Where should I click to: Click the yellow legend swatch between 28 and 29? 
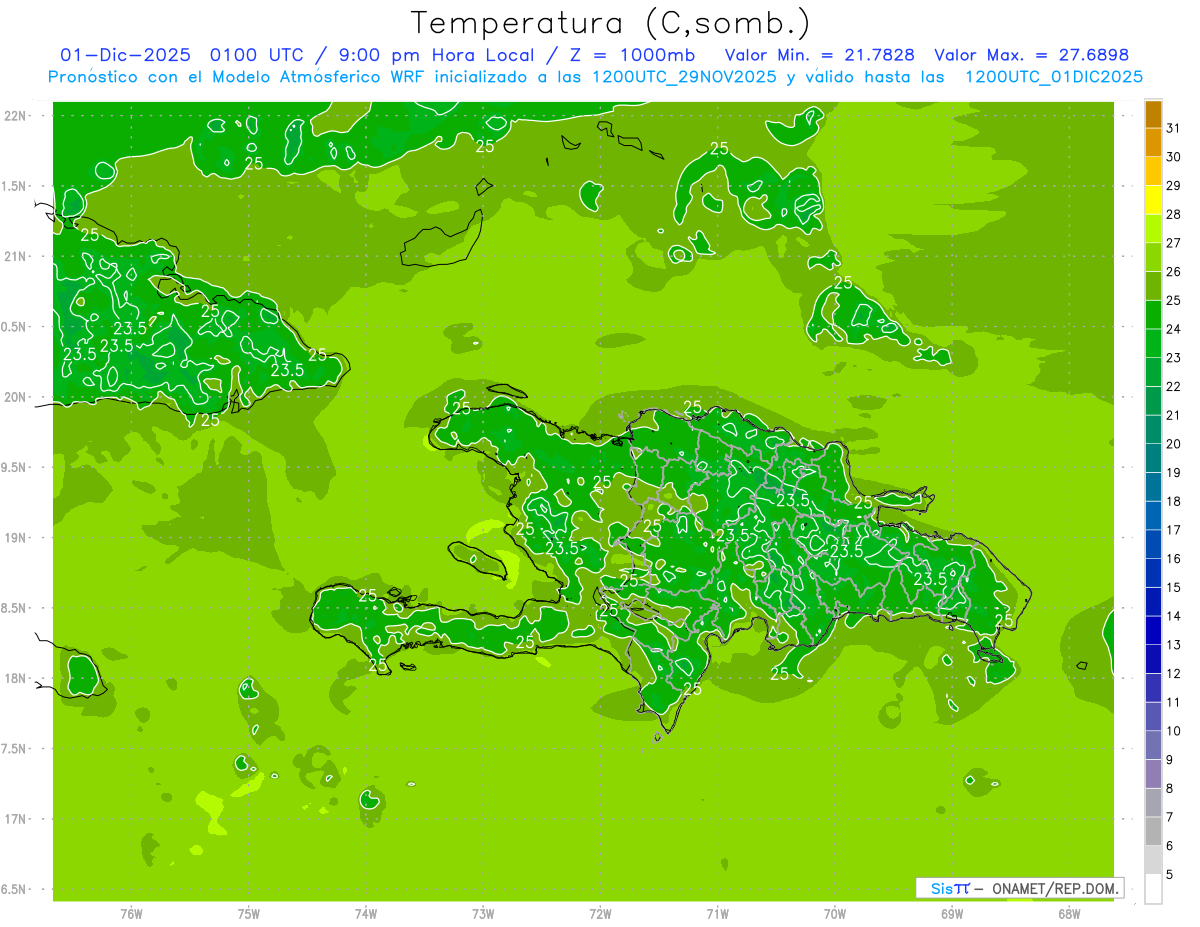coord(1153,200)
